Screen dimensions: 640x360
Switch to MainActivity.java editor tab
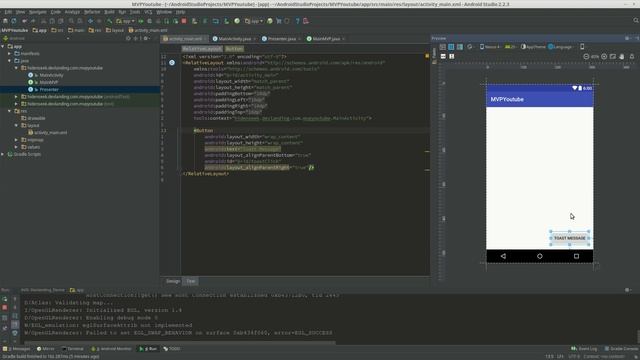point(234,39)
